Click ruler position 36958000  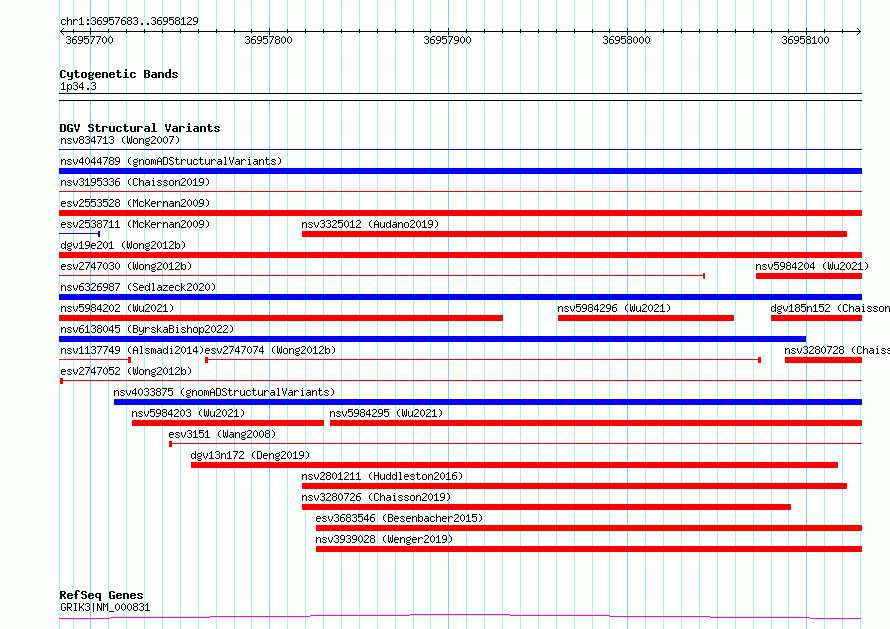pos(626,40)
